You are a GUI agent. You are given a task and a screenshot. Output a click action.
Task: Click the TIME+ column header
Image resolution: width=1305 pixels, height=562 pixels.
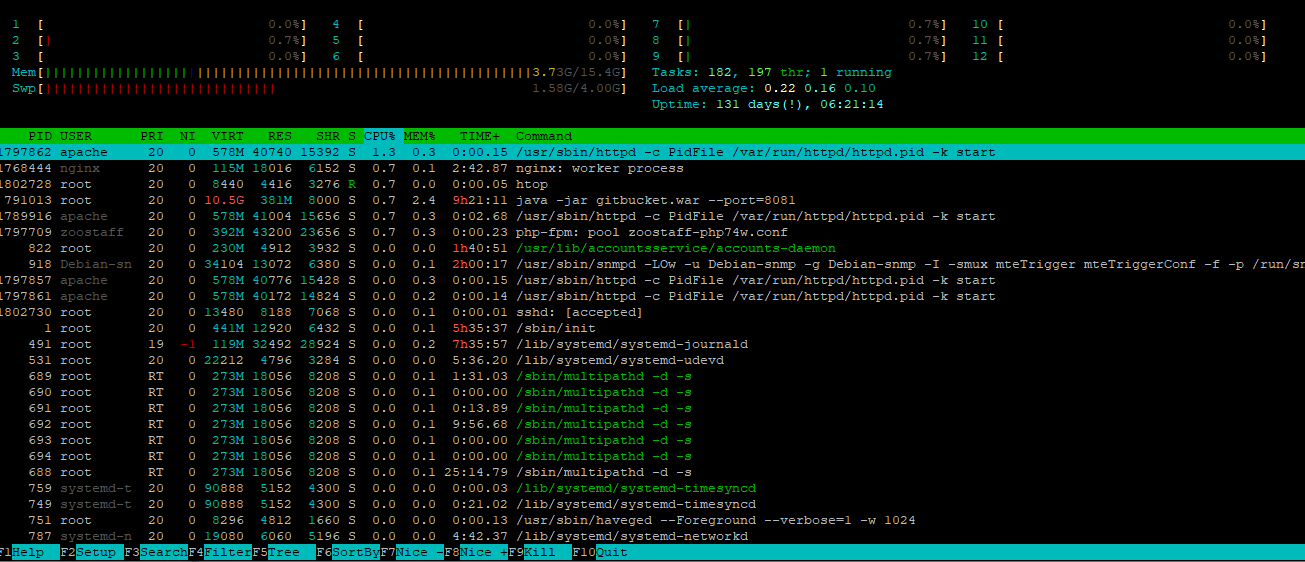coord(479,136)
